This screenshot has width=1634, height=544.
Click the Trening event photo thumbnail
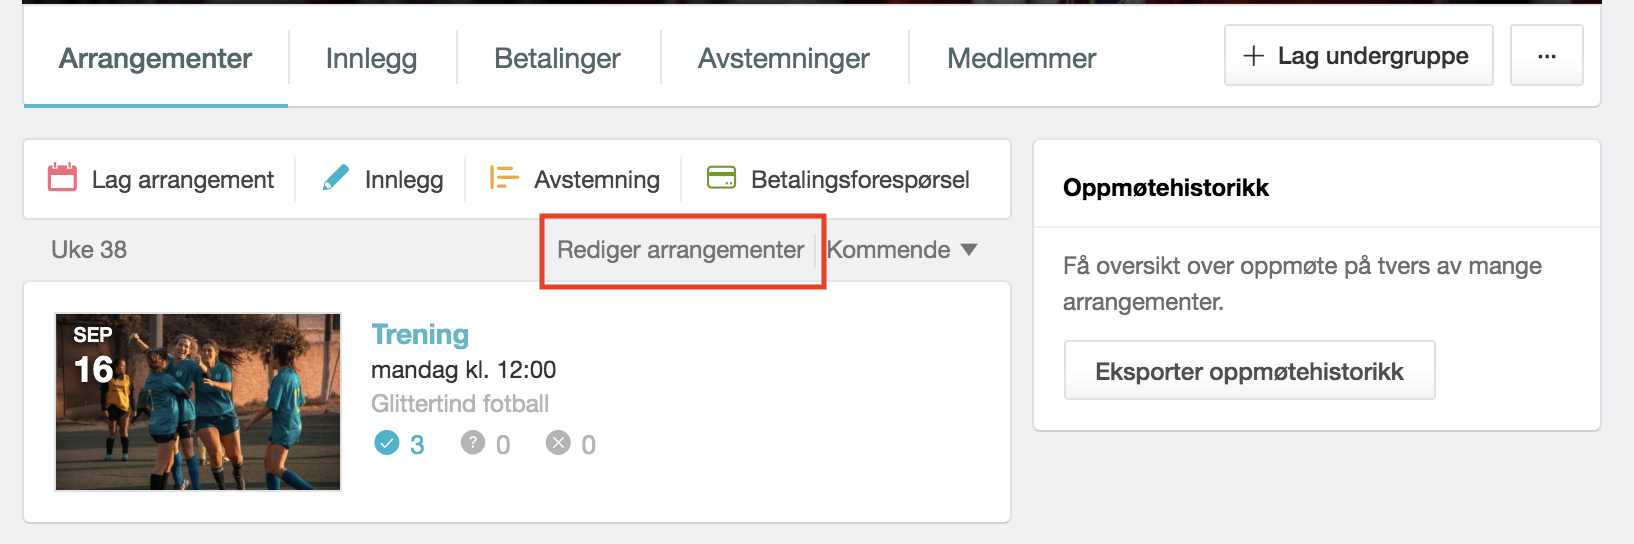coord(198,402)
